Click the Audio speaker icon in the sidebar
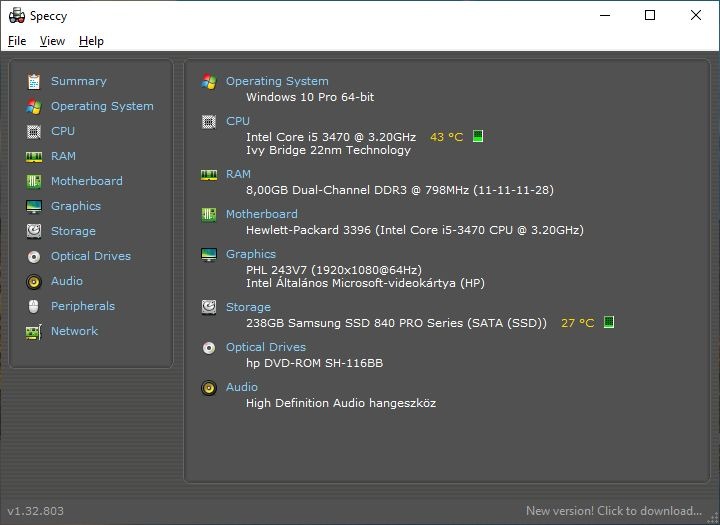Screen dimensions: 720x525 click(x=34, y=282)
